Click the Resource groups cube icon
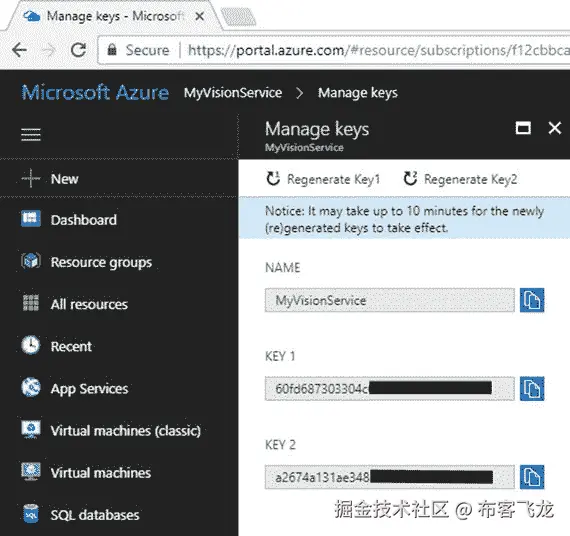Image resolution: width=570 pixels, height=536 pixels. pyautogui.click(x=31, y=261)
